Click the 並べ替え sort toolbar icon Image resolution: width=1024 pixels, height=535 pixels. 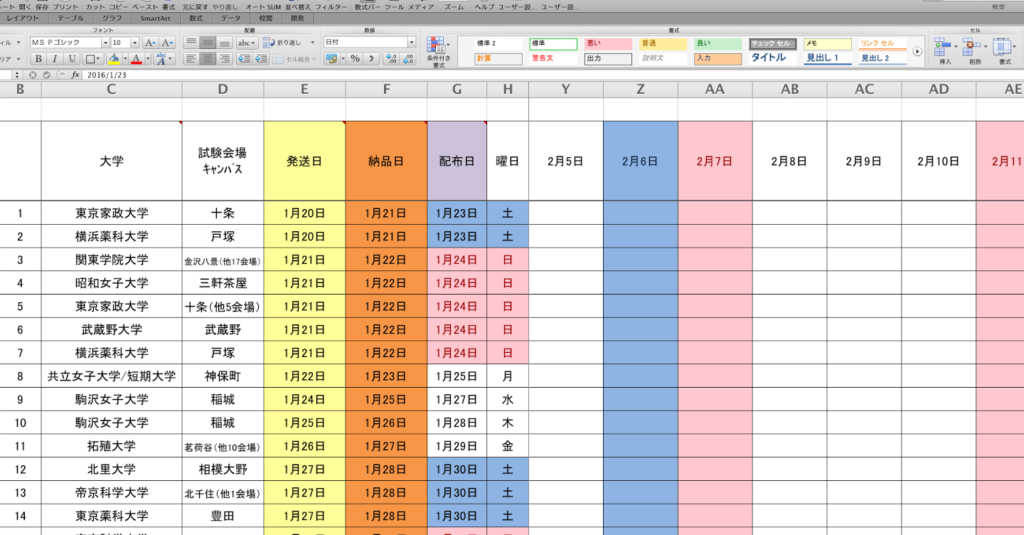[x=298, y=7]
